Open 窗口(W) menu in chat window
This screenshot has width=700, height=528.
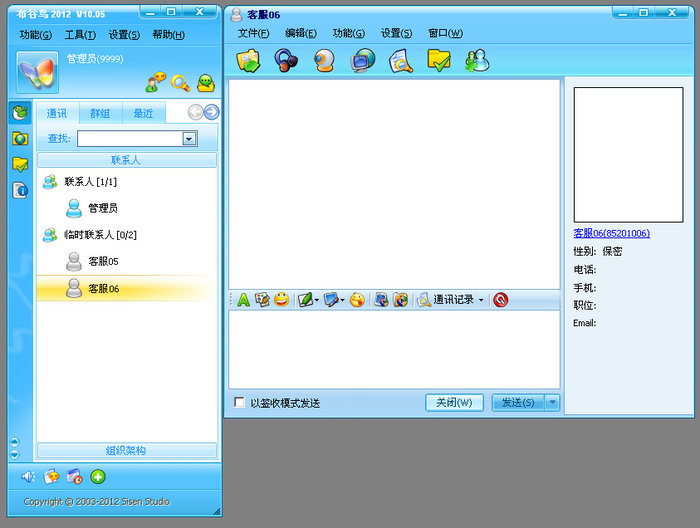tap(446, 33)
